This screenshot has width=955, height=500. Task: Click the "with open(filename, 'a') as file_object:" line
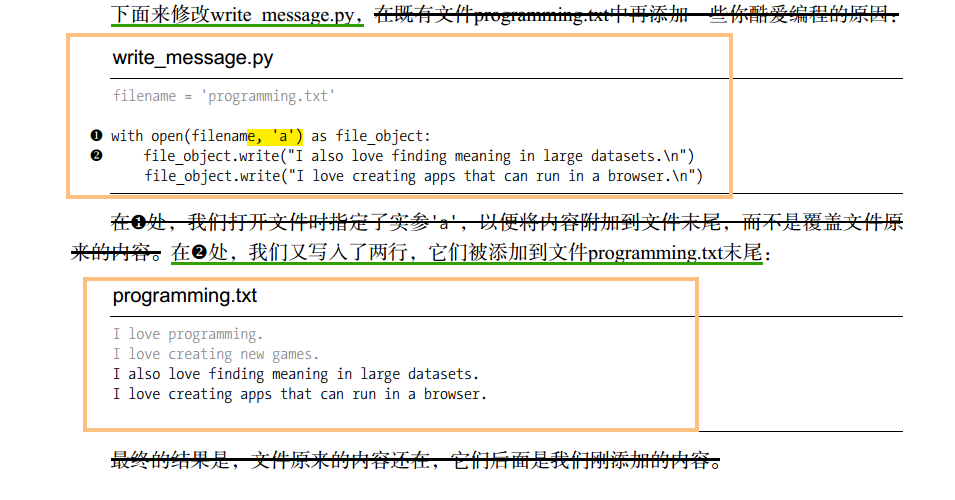tap(270, 136)
